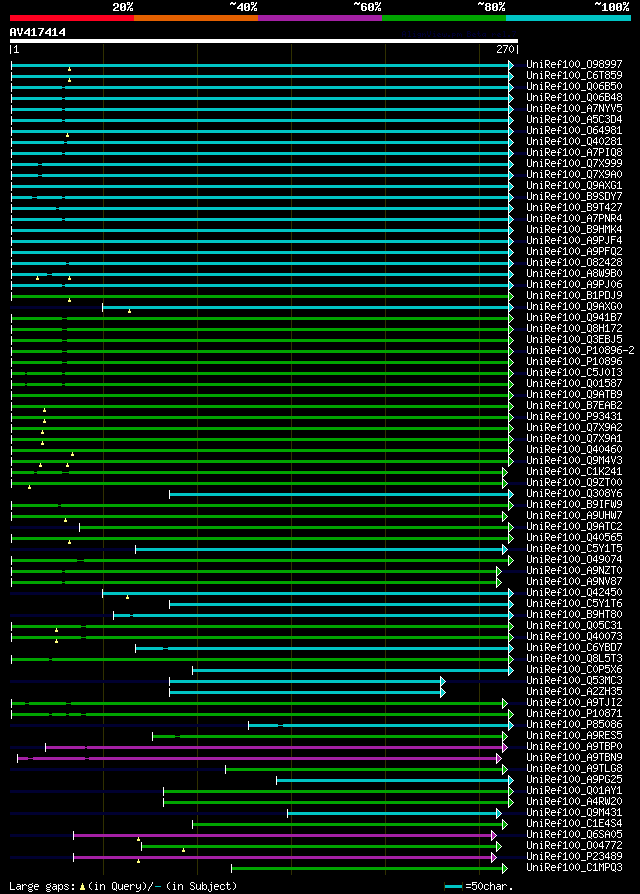
Task: Select hit UniRef100_O64981
Action: click(574, 131)
